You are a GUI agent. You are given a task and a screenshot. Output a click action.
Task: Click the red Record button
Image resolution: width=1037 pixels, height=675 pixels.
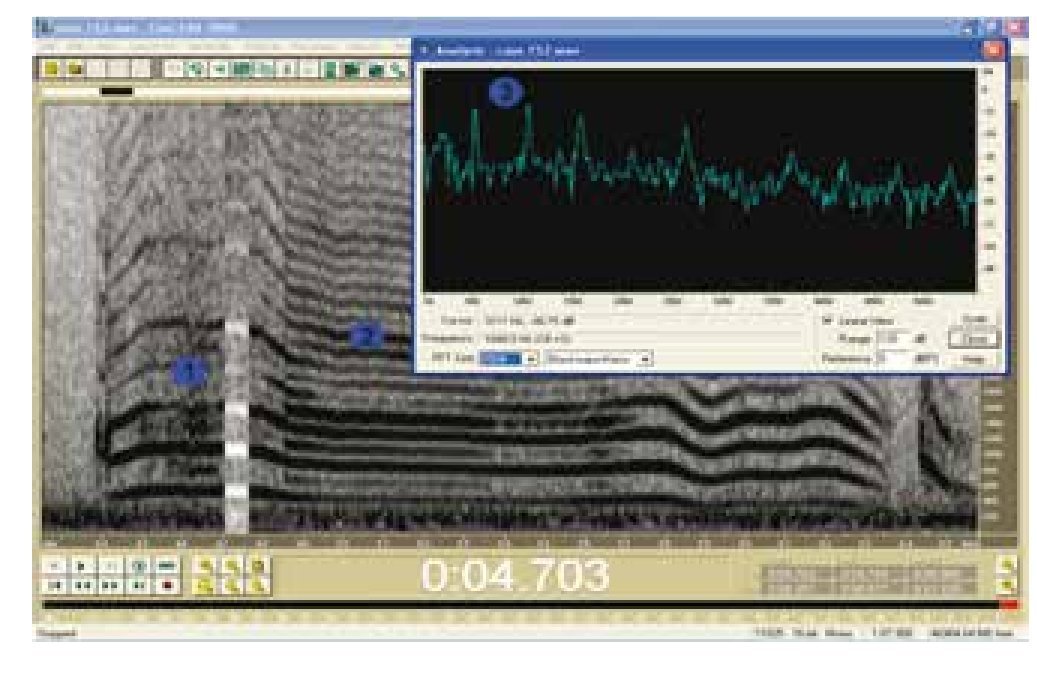click(168, 584)
